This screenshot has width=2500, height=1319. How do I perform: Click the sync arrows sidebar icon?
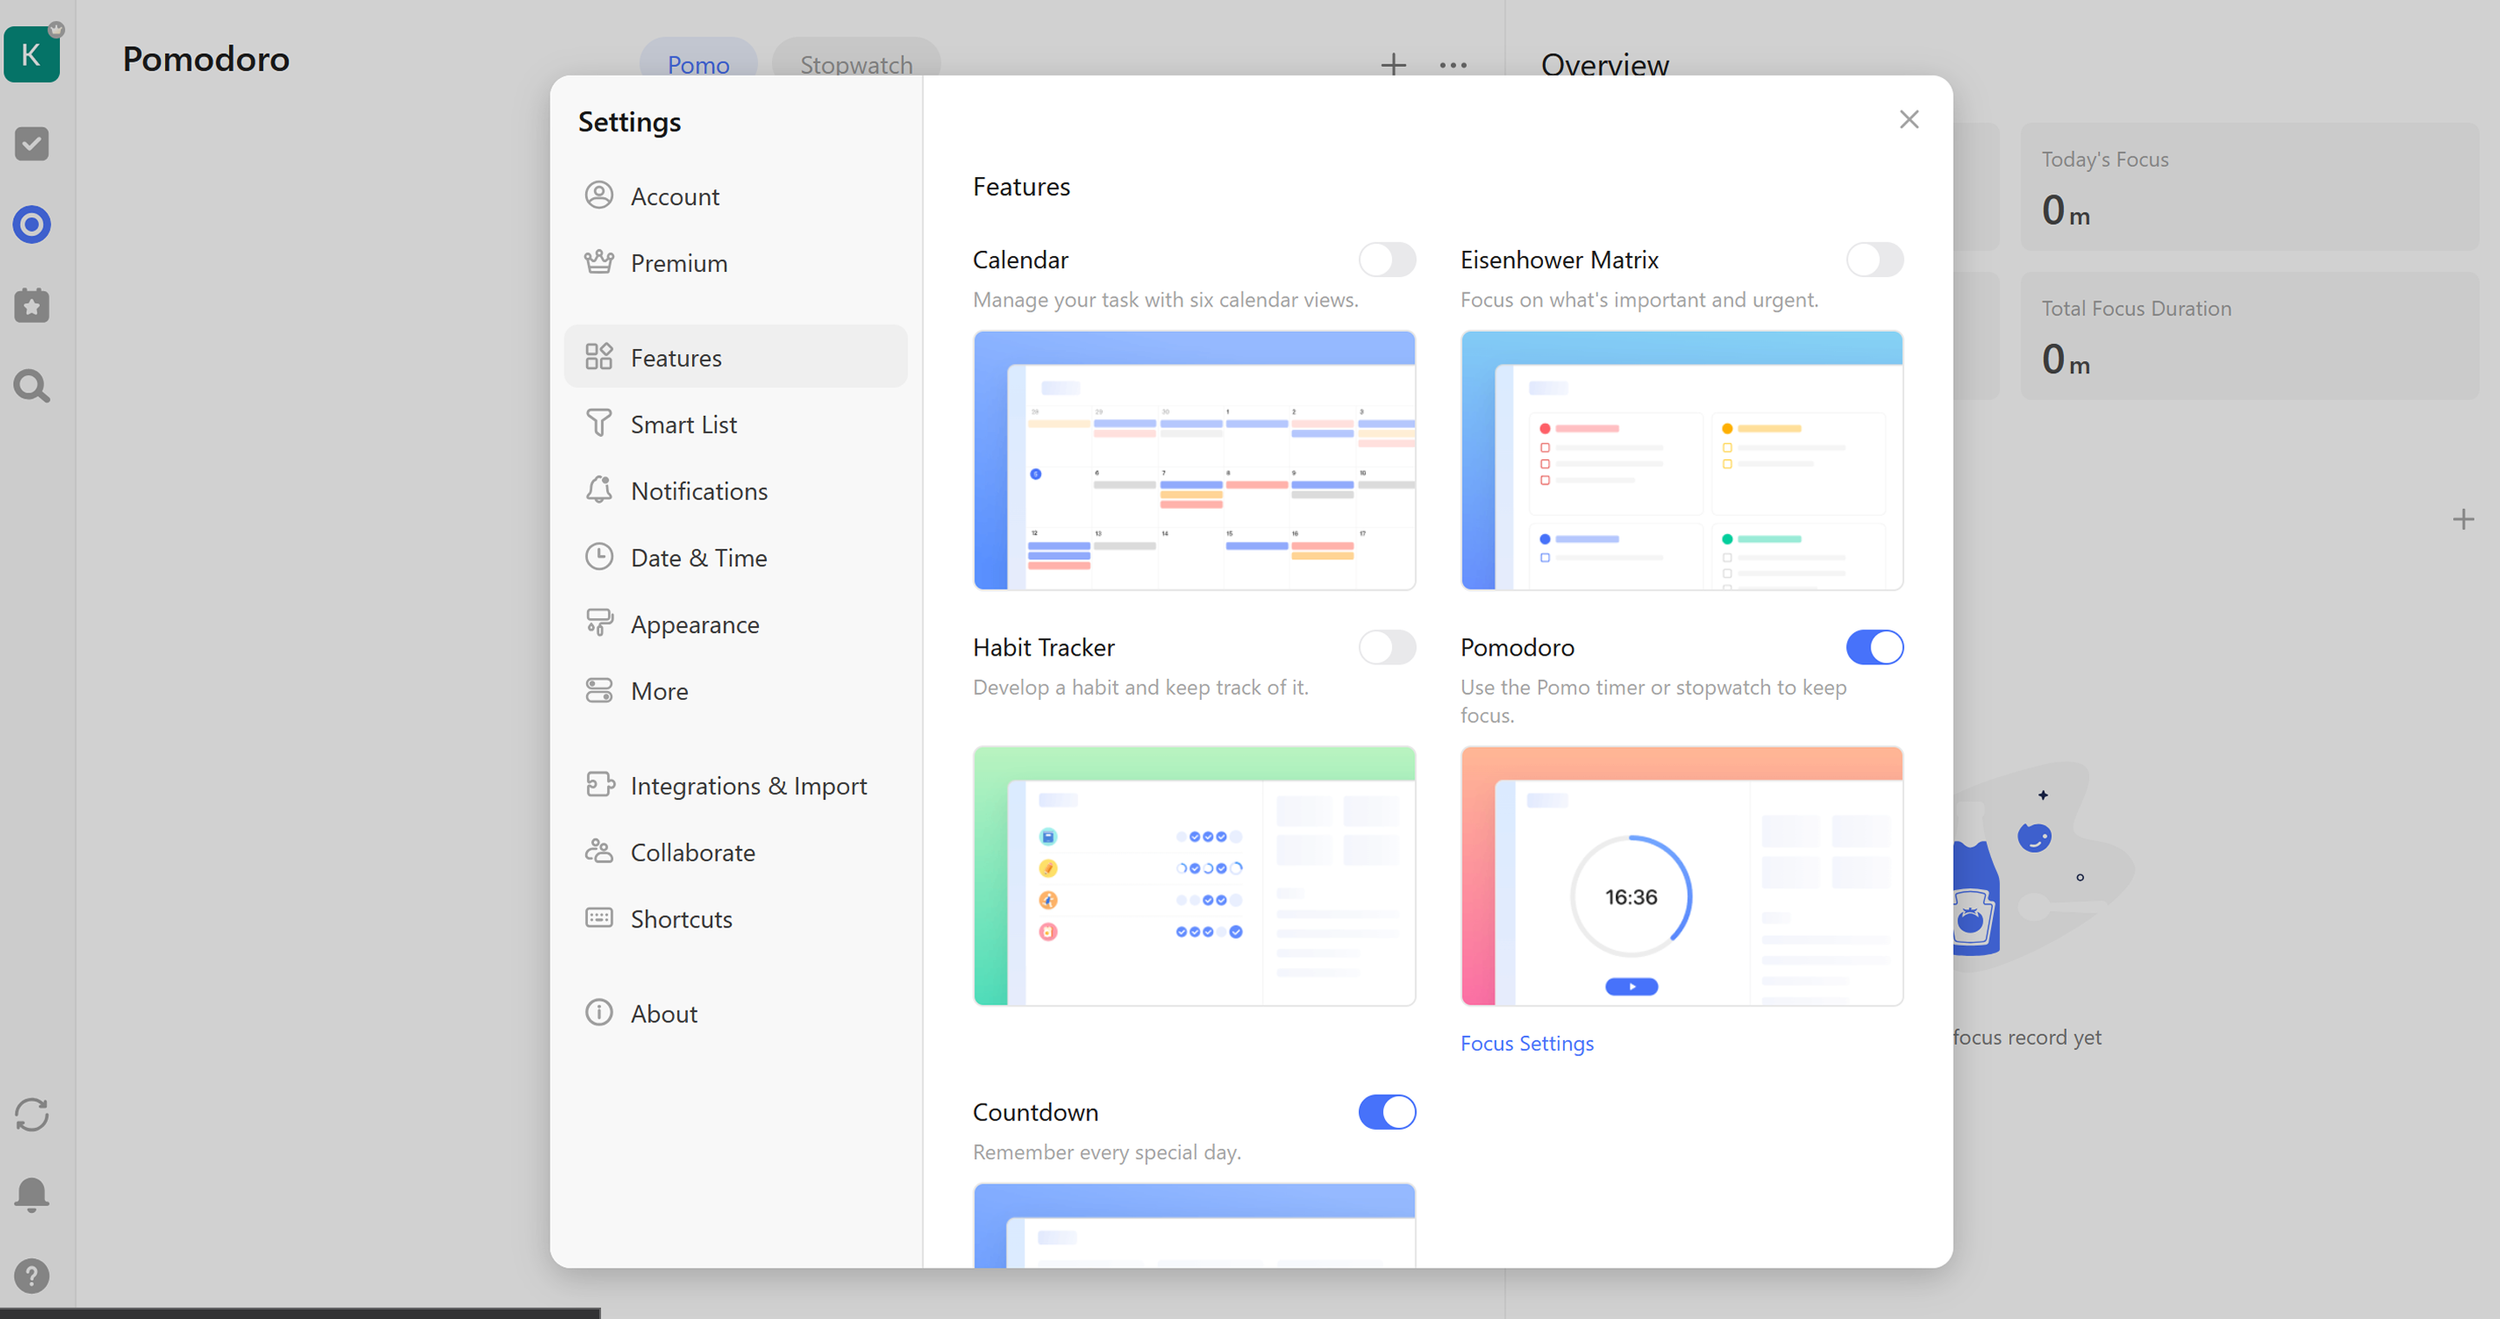tap(32, 1114)
